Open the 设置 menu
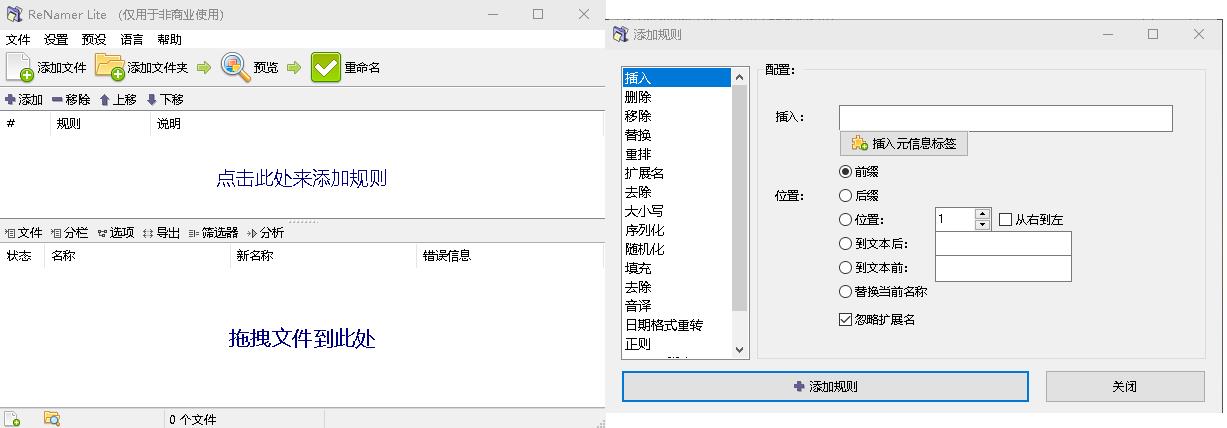The image size is (1227, 428). coord(56,40)
